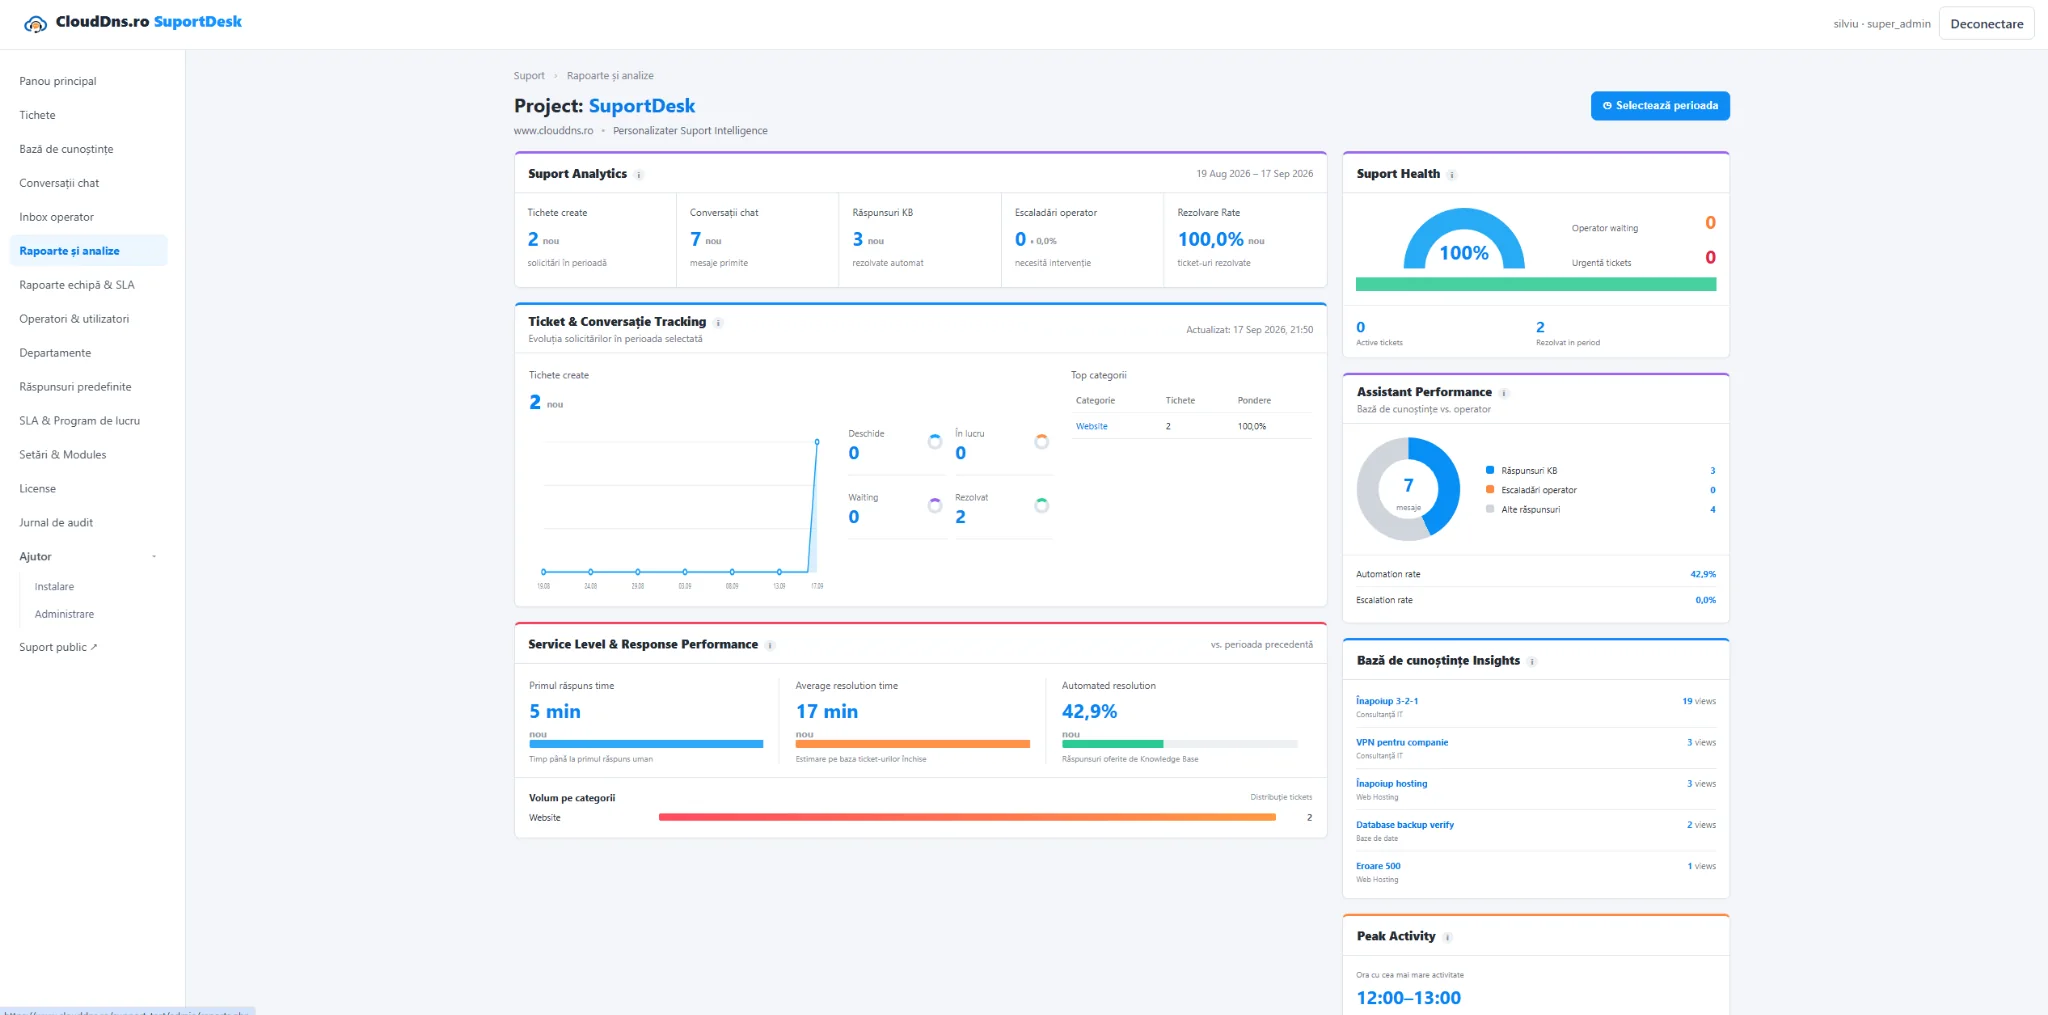Click the Deconectare button
This screenshot has height=1015, width=2048.
coord(1986,24)
